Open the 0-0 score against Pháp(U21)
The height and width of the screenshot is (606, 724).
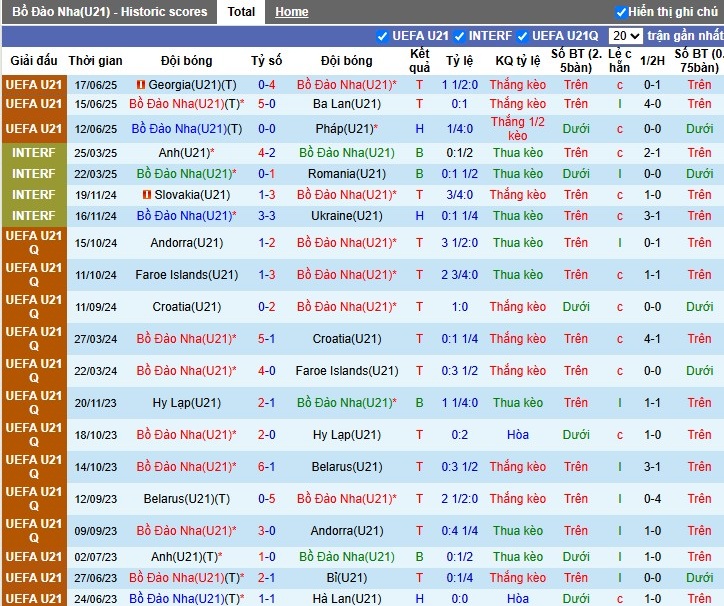[266, 129]
